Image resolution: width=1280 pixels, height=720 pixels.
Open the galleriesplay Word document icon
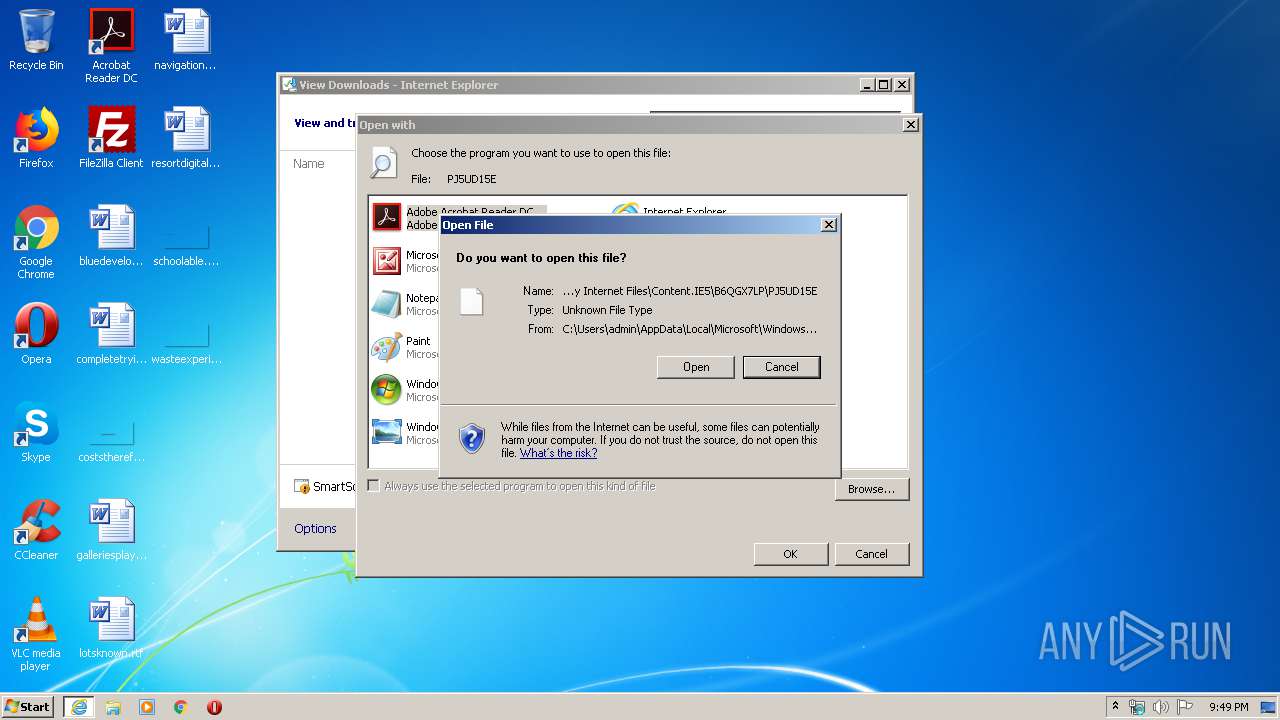point(111,530)
